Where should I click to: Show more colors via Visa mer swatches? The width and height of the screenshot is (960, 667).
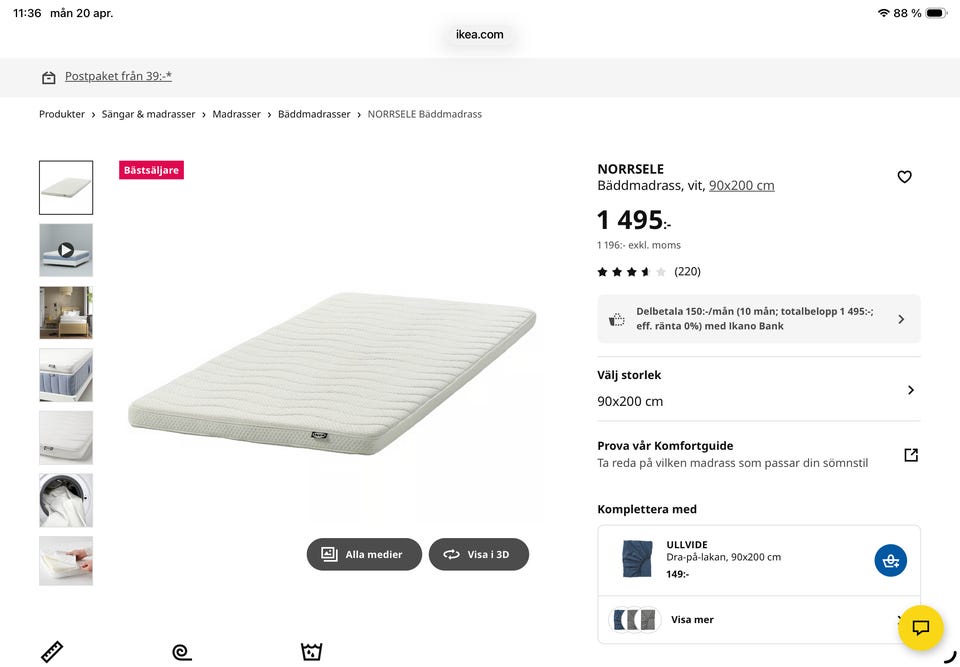tap(692, 620)
